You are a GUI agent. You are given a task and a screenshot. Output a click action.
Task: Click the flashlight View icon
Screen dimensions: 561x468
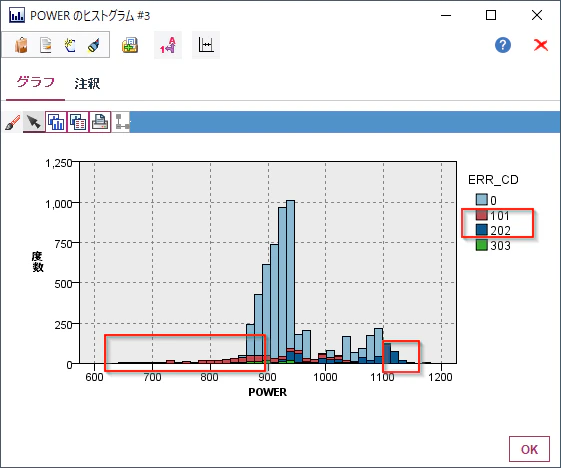[x=94, y=46]
